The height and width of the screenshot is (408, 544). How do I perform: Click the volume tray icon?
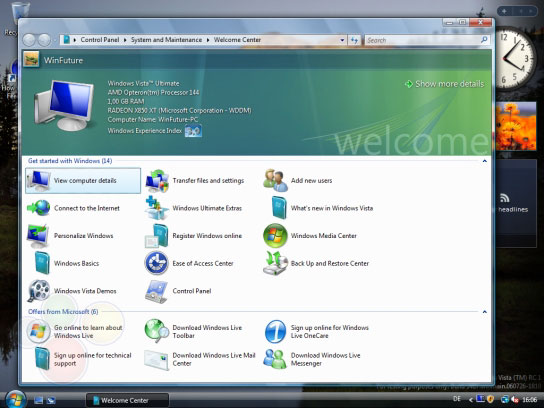[x=515, y=400]
